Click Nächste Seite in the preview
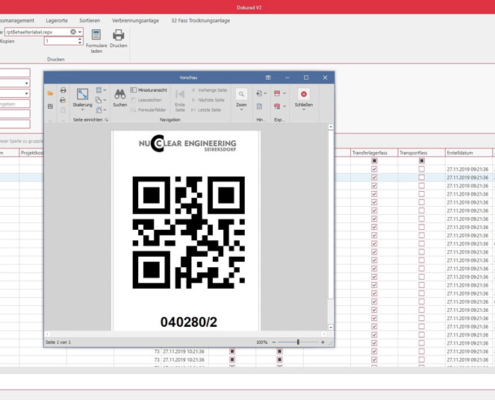Screen dimensions: 495x400 tap(208, 100)
